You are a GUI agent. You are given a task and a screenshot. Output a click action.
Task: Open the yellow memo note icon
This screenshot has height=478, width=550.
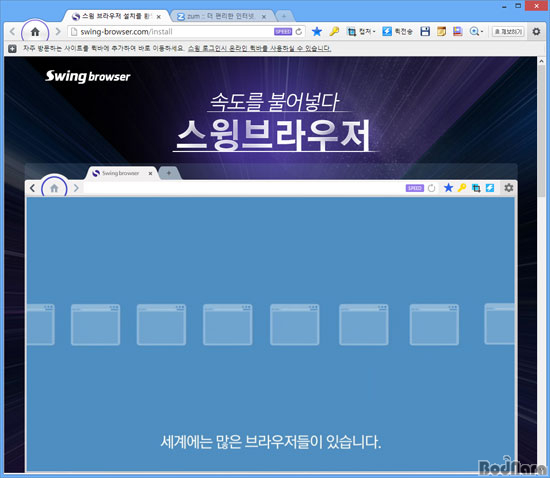441,32
